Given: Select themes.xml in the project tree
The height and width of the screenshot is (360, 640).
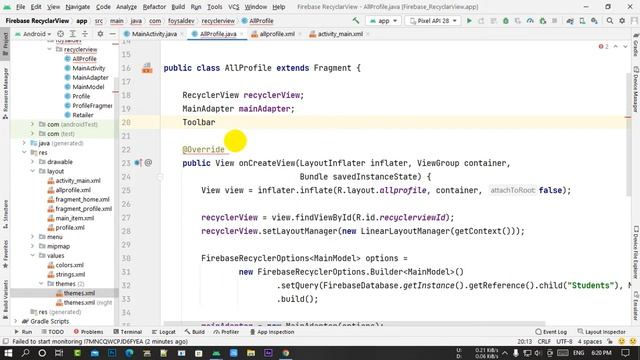Looking at the screenshot, I should pyautogui.click(x=79, y=293).
